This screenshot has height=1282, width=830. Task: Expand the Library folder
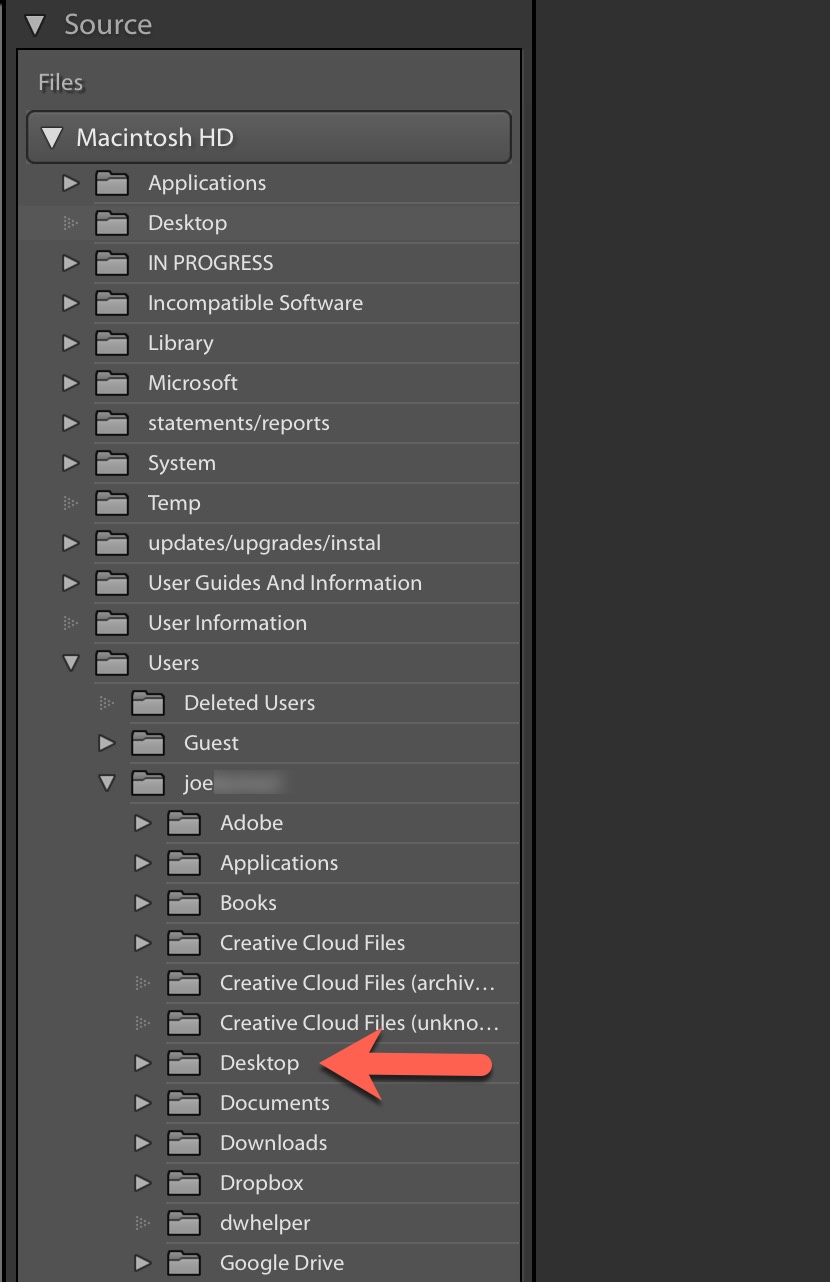(x=70, y=343)
